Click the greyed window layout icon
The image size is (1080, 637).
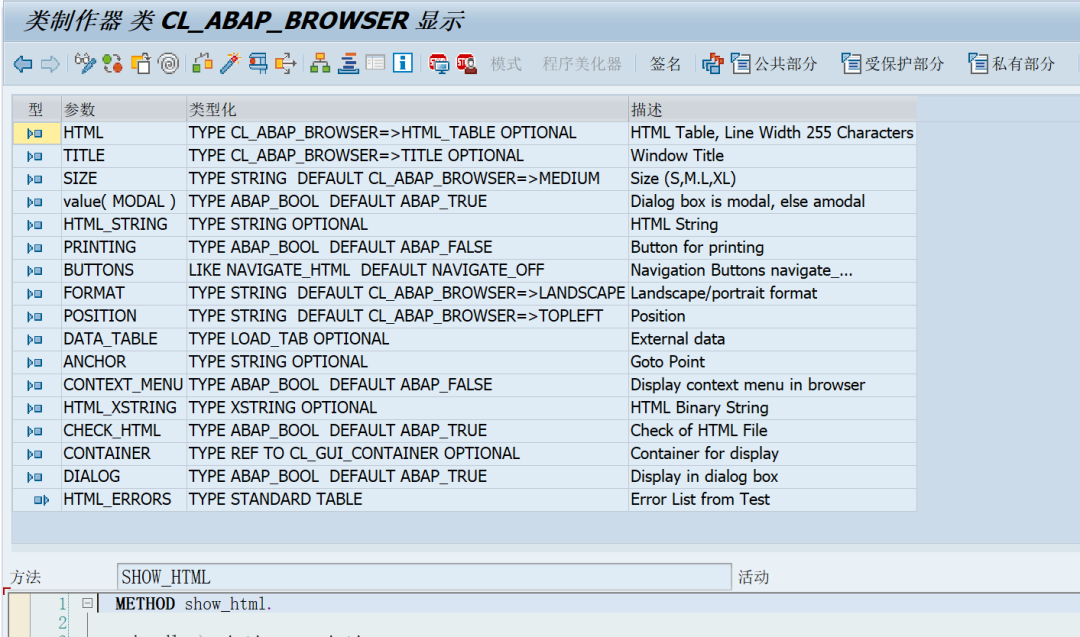point(375,64)
